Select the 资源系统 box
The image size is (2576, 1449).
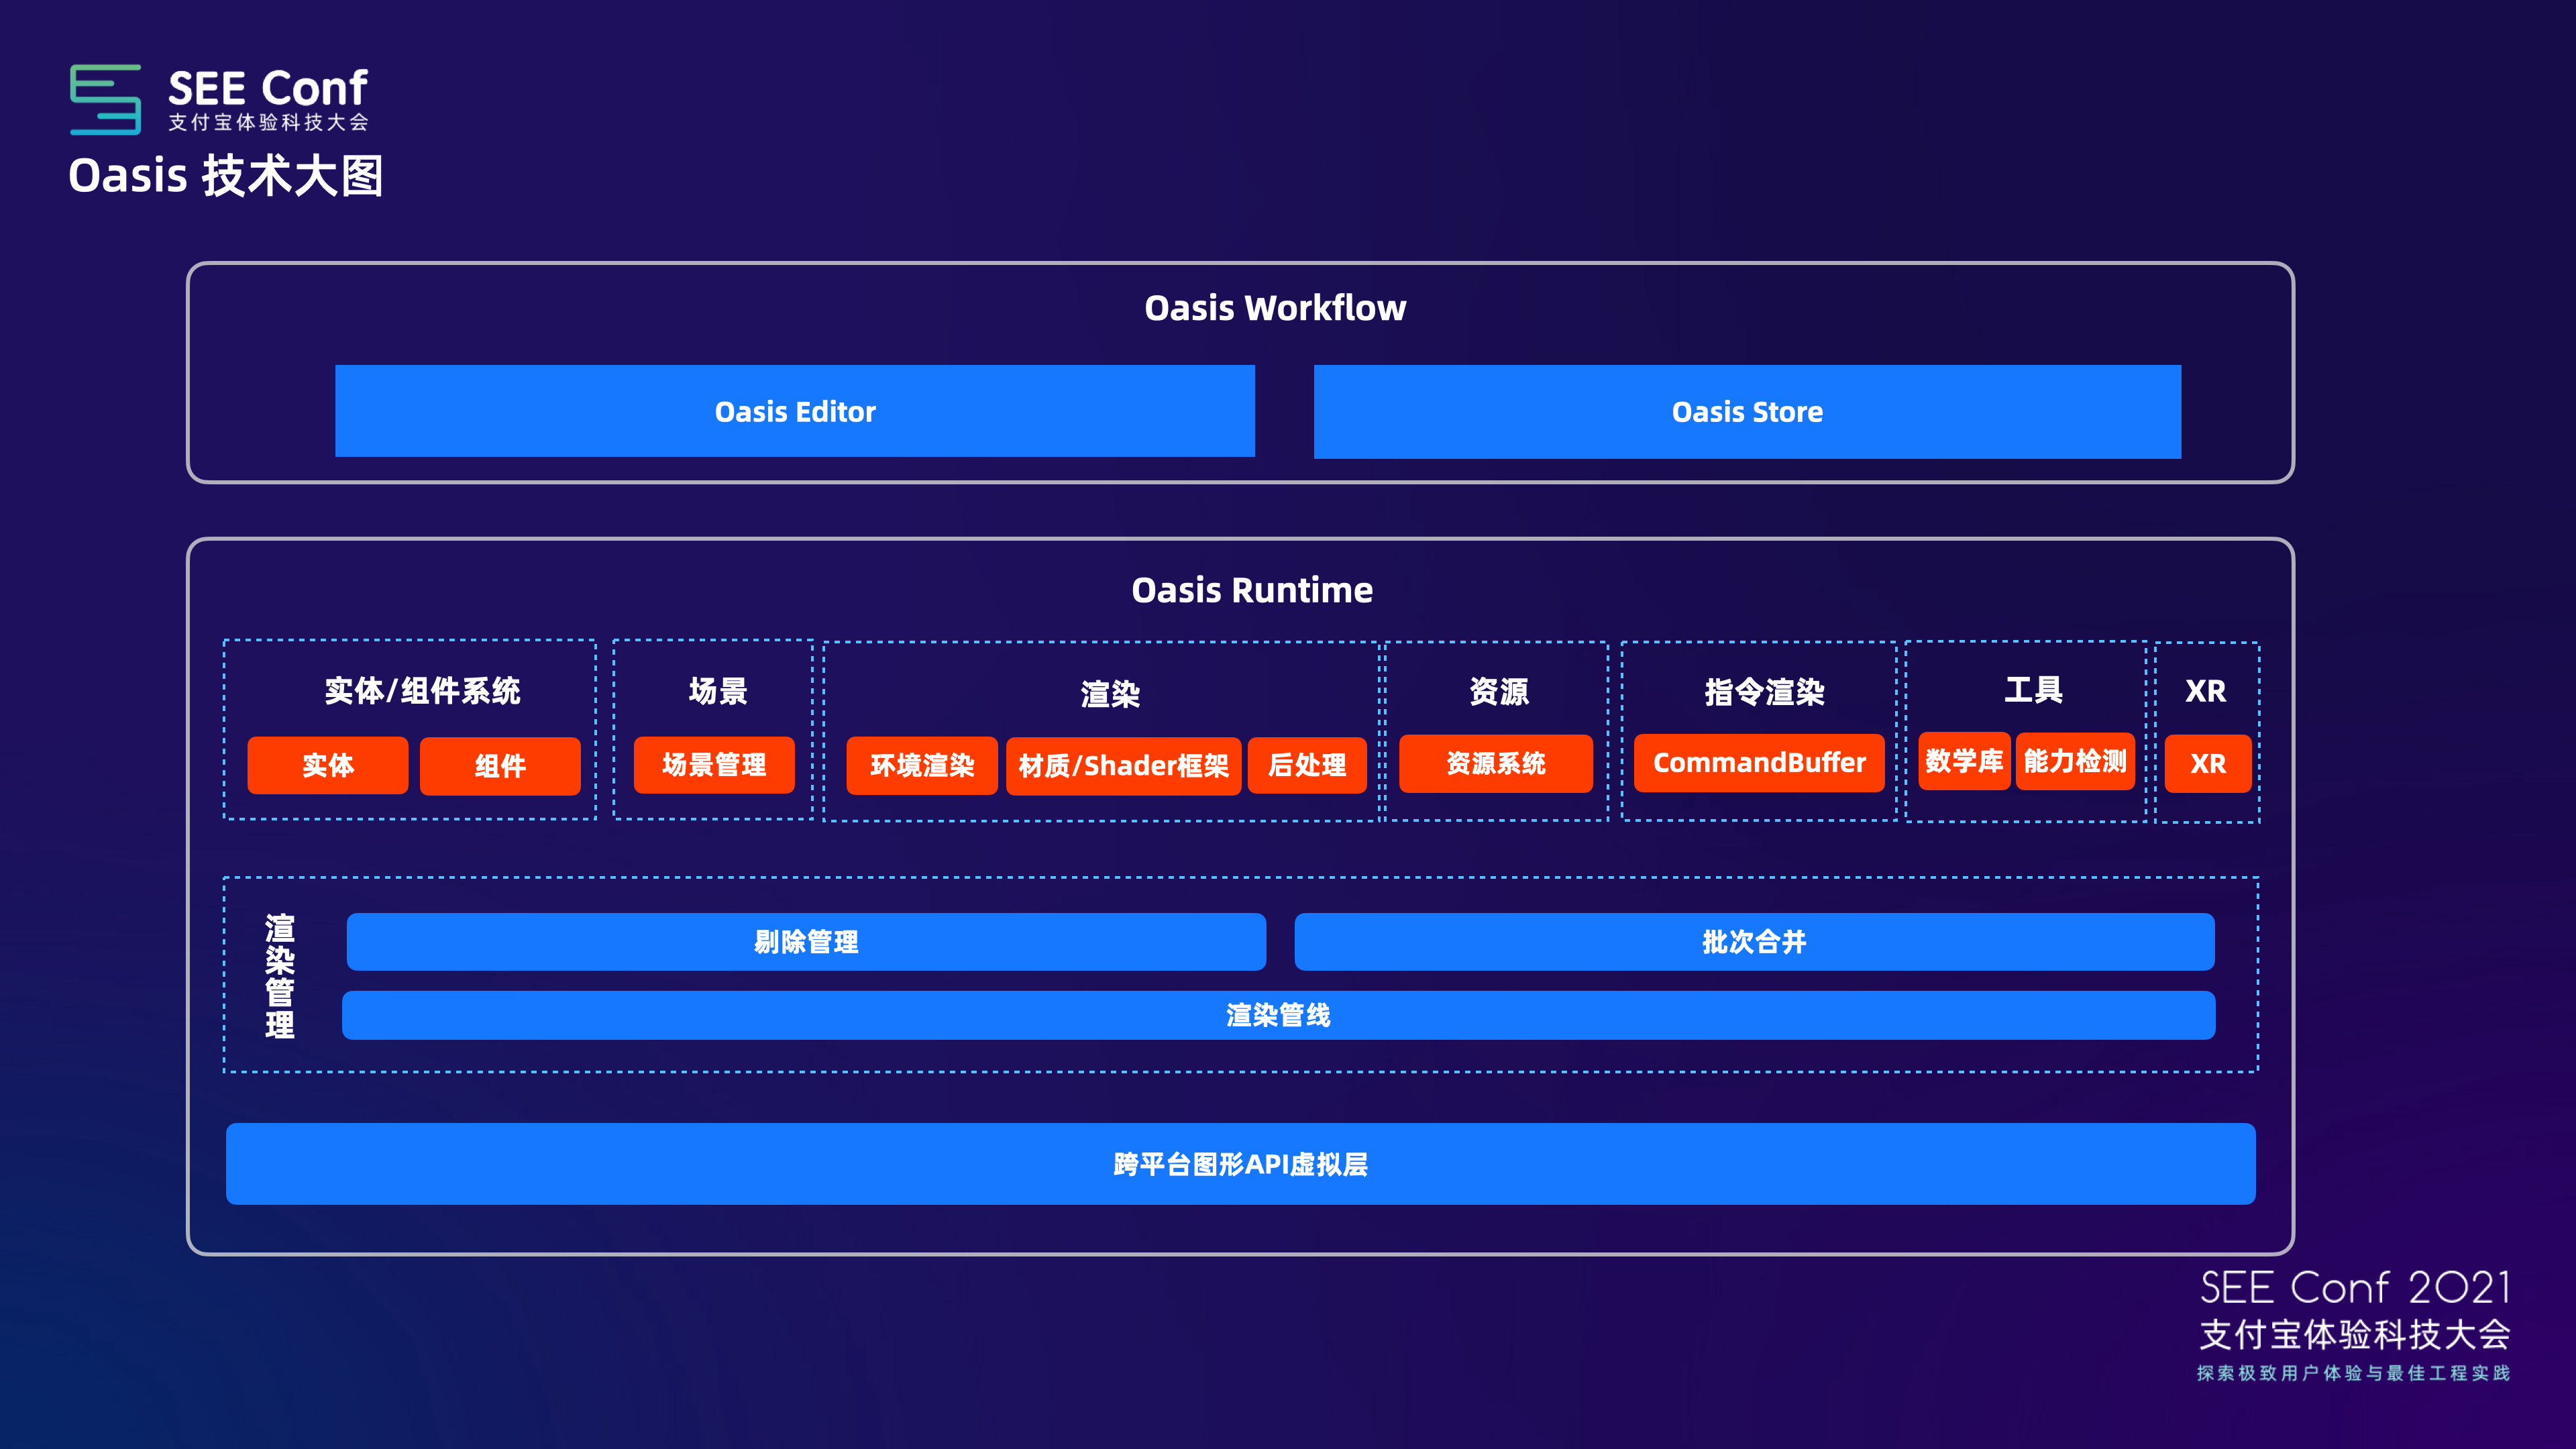pyautogui.click(x=1495, y=763)
